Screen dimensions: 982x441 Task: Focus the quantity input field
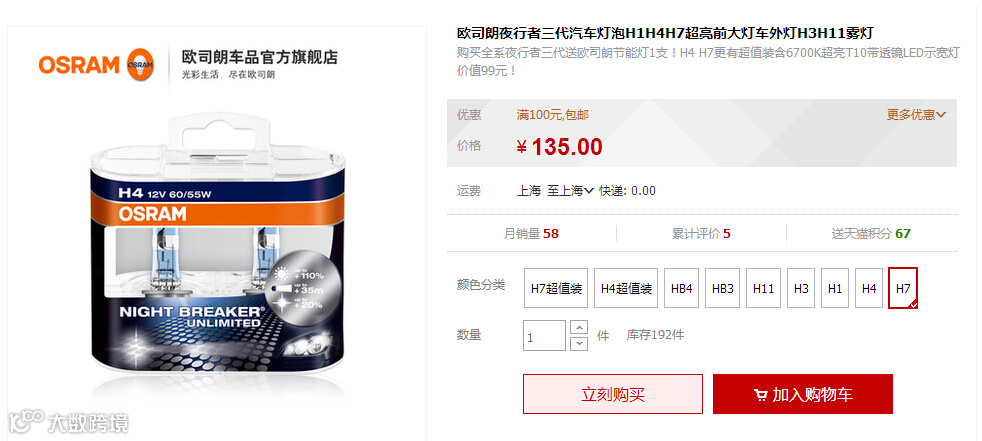click(544, 336)
